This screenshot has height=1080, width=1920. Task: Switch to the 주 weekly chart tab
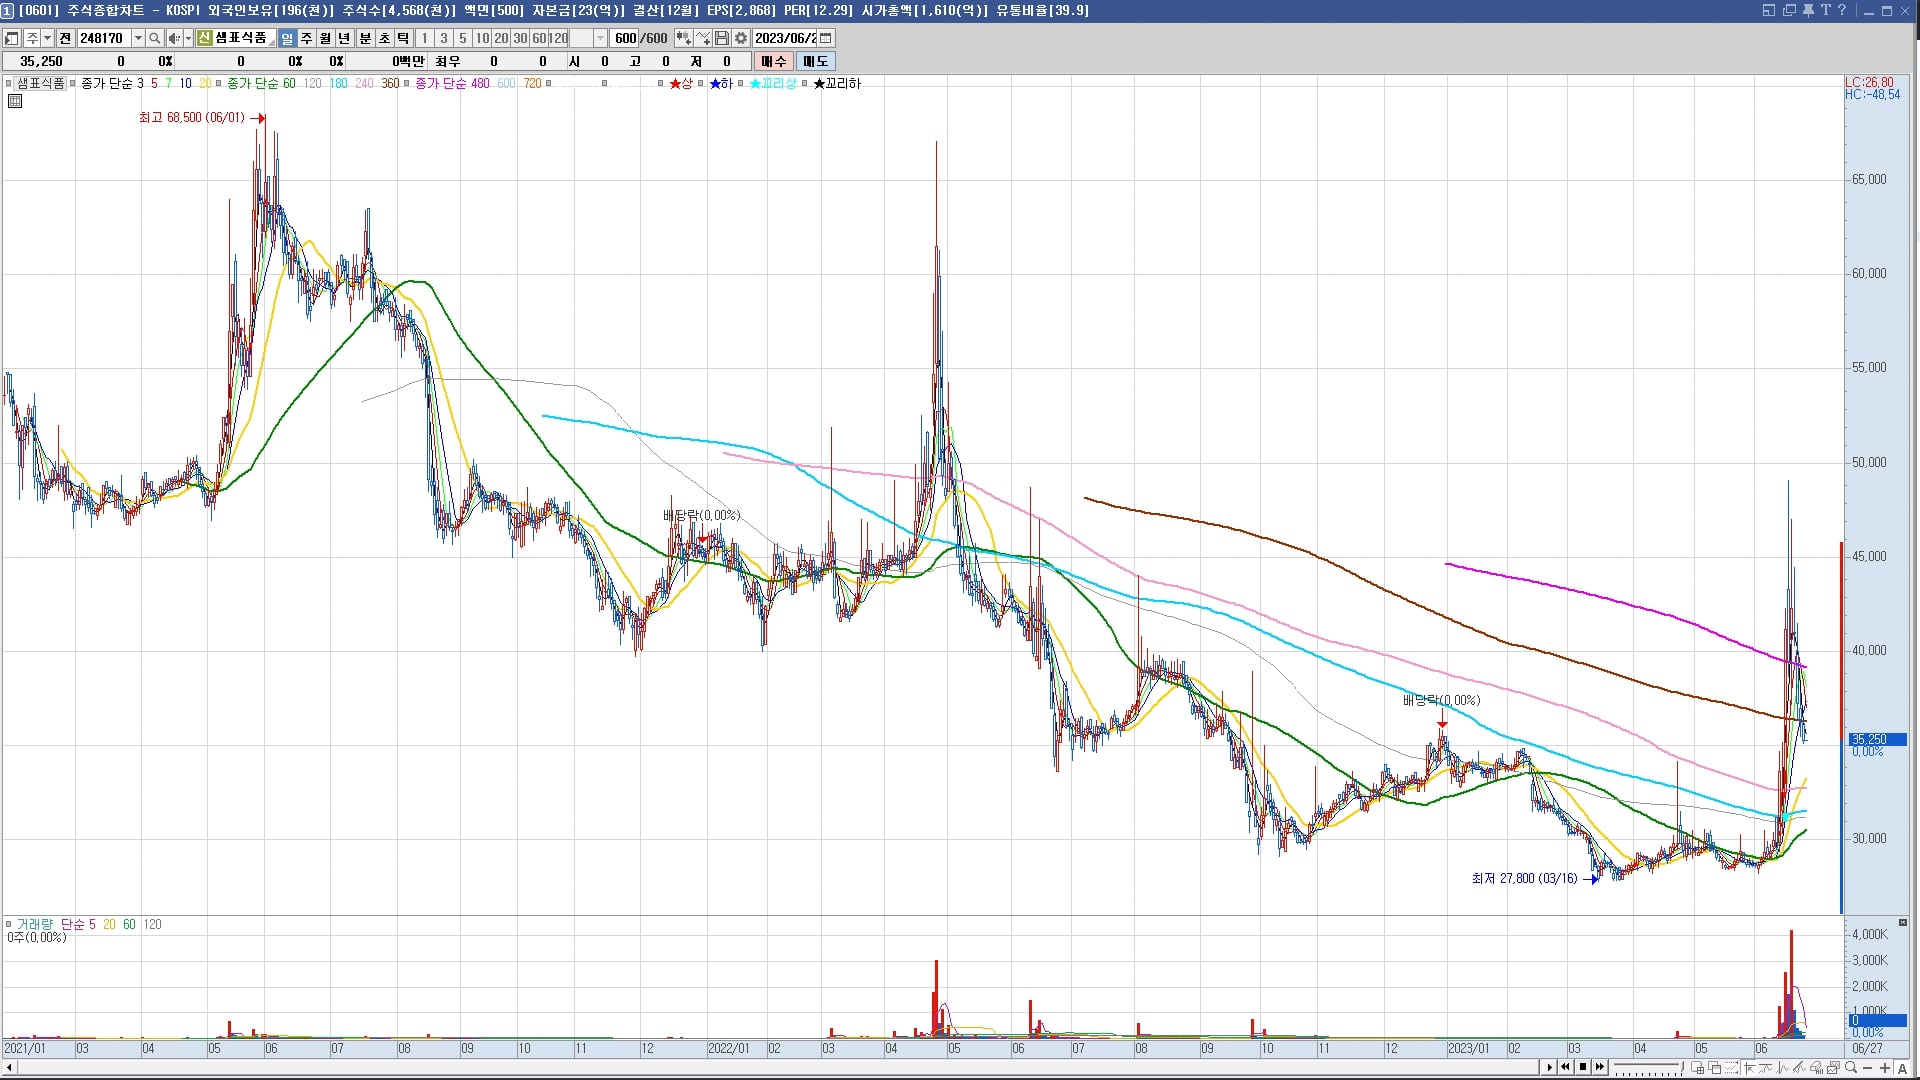click(306, 38)
